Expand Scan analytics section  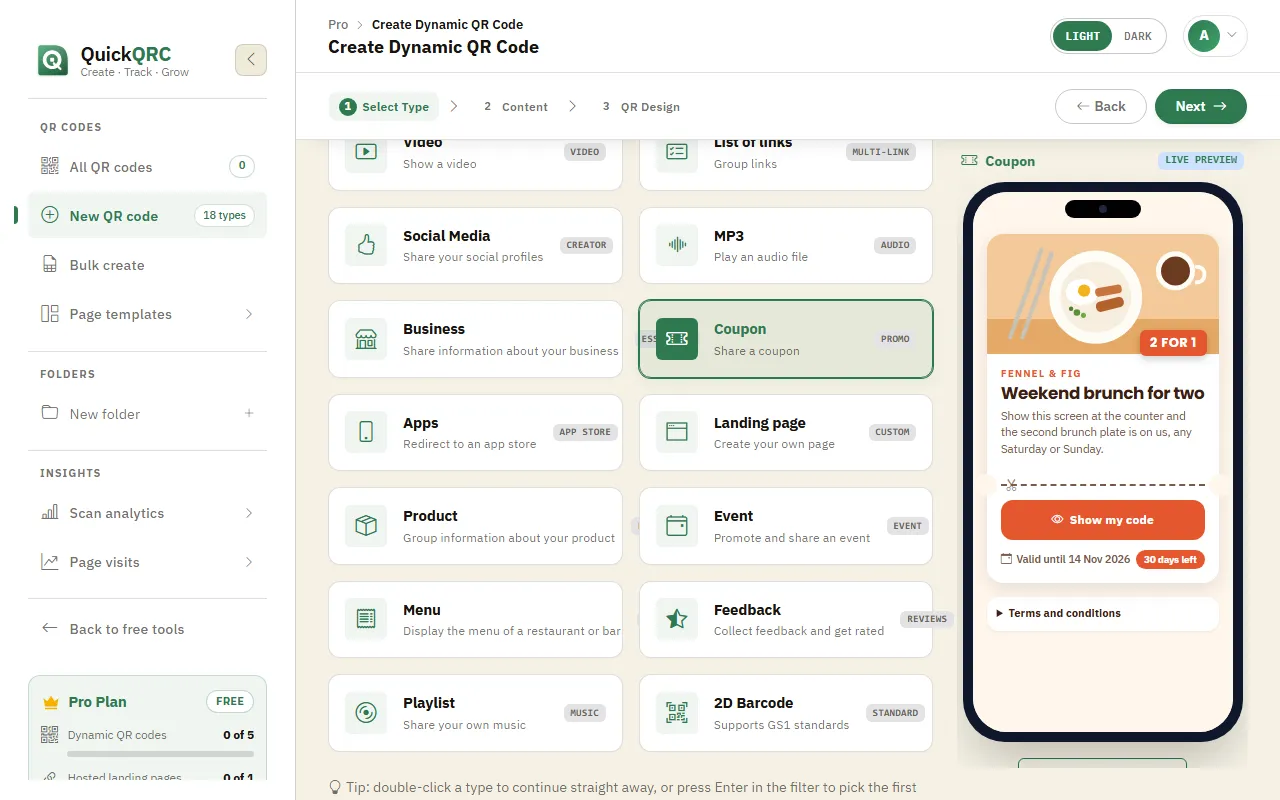pos(249,513)
